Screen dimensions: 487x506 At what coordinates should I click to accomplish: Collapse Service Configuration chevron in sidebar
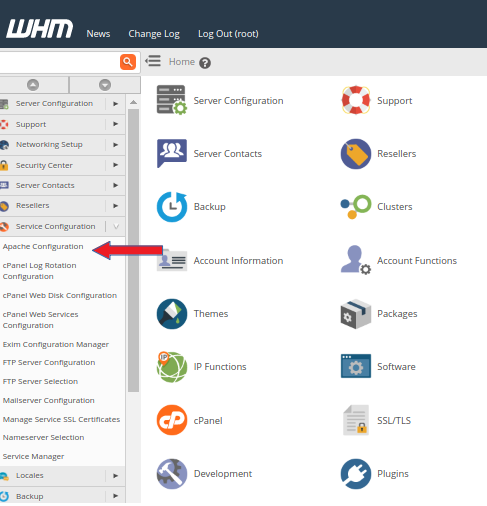pyautogui.click(x=116, y=226)
